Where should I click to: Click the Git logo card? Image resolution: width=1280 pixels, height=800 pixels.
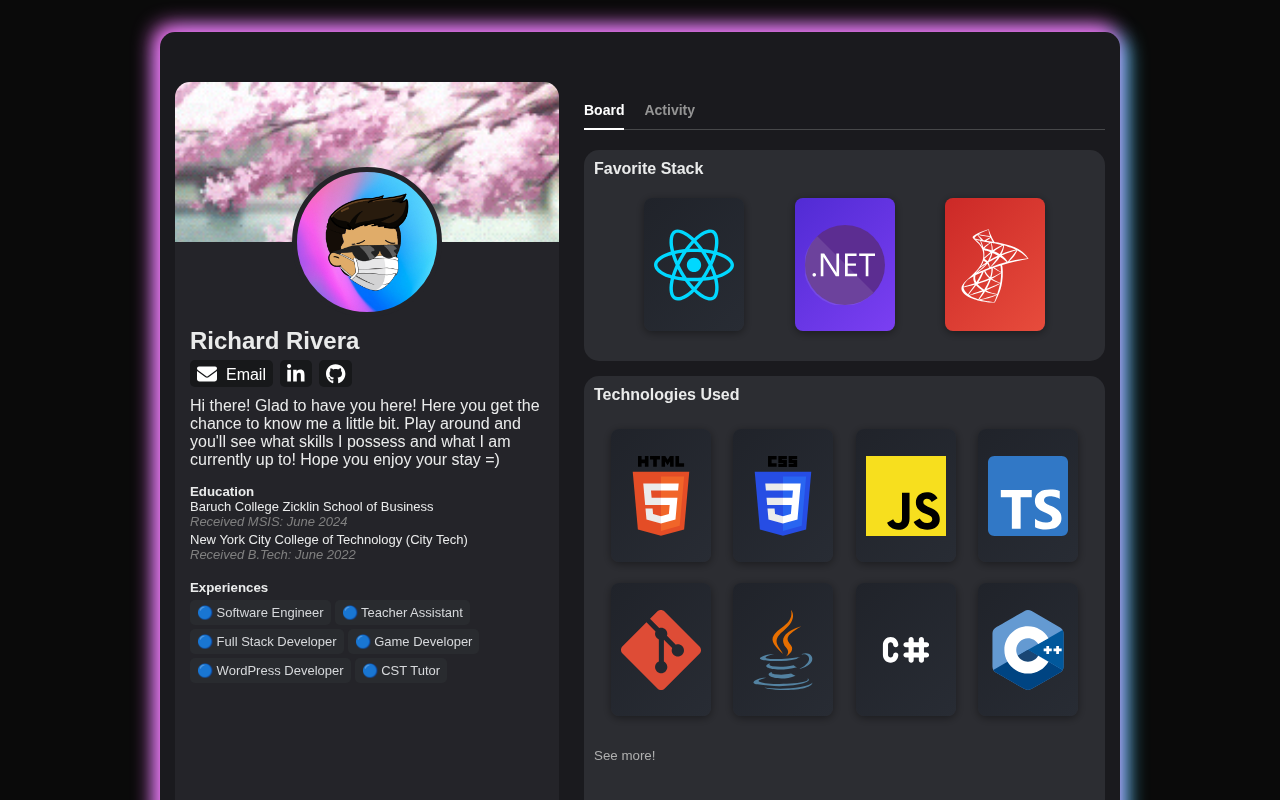661,650
